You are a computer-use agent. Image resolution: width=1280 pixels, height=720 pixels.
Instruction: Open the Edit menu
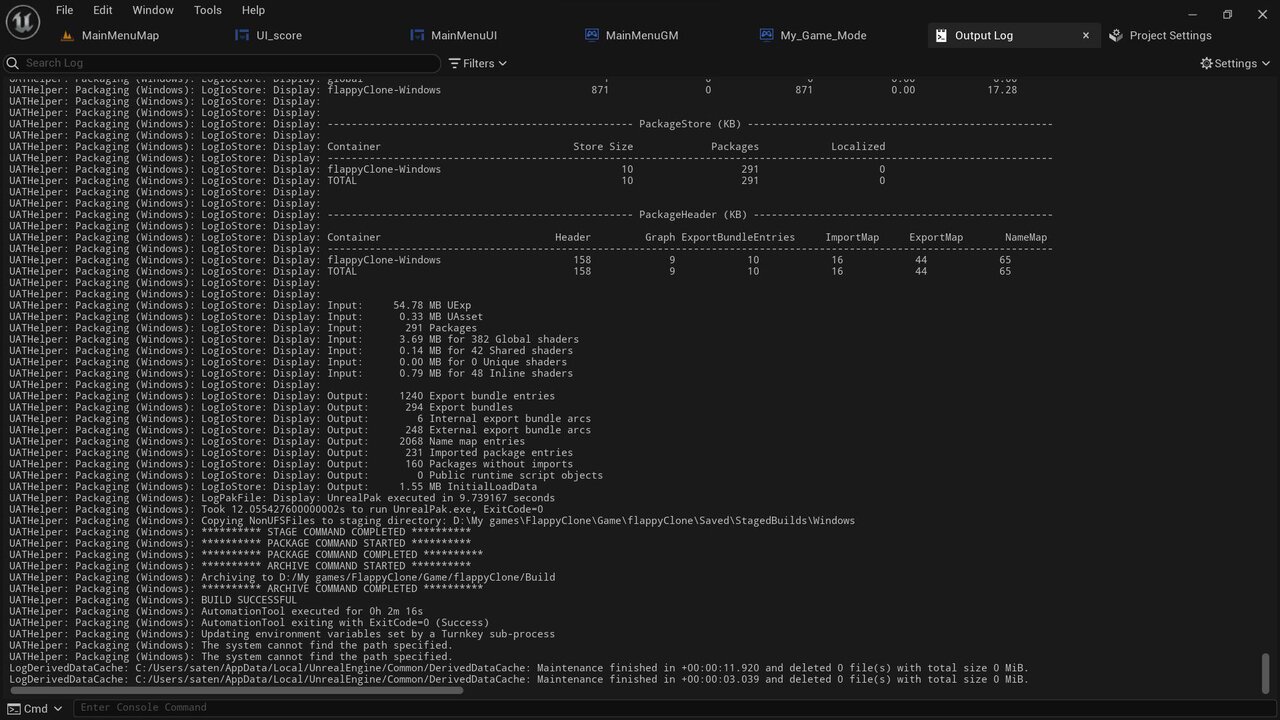(102, 10)
